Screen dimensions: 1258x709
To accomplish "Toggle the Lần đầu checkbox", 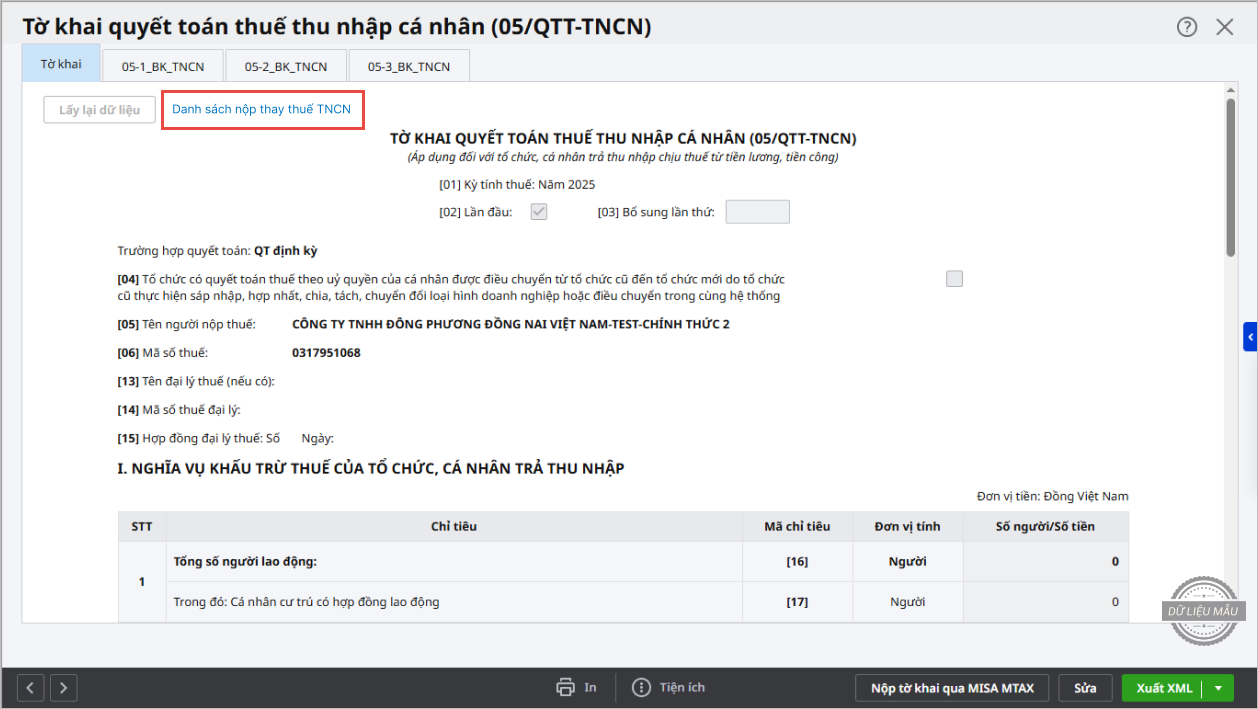I will pyautogui.click(x=539, y=212).
